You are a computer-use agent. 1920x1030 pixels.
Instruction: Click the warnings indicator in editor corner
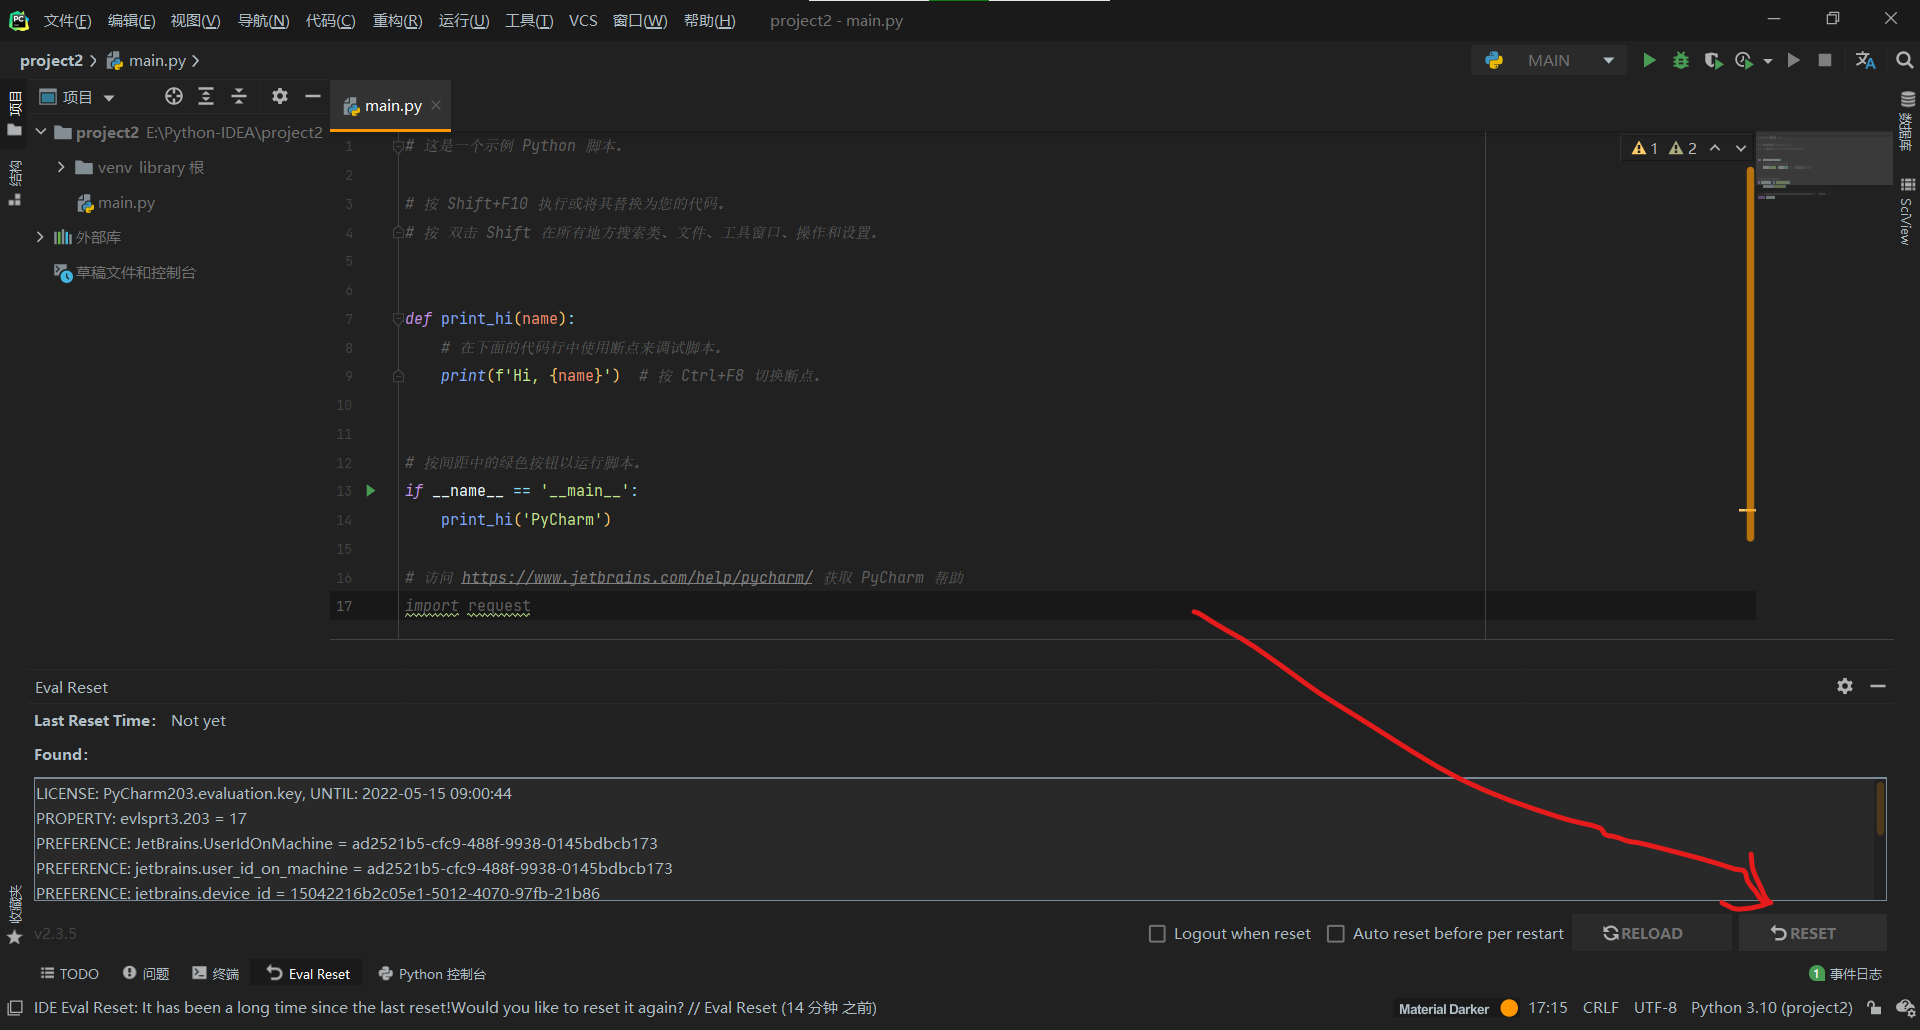pyautogui.click(x=1664, y=148)
